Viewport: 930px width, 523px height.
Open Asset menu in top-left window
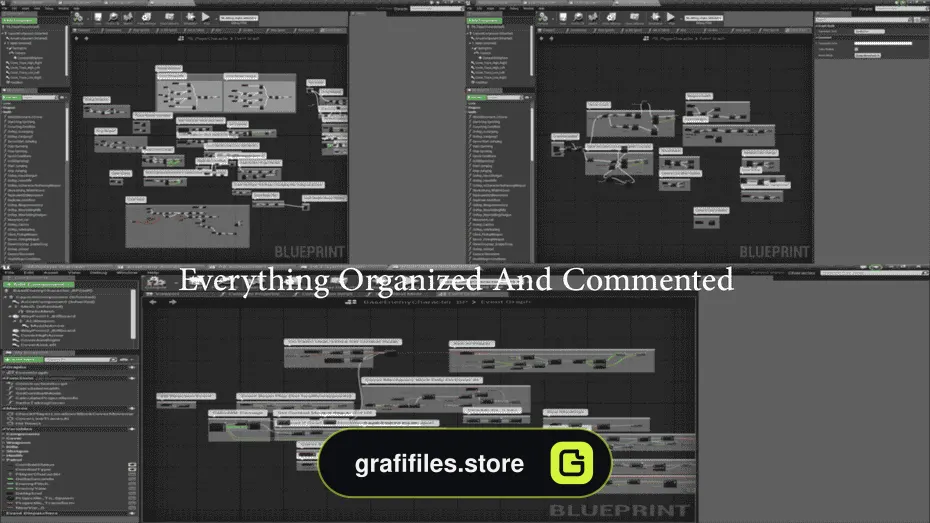[x=25, y=8]
